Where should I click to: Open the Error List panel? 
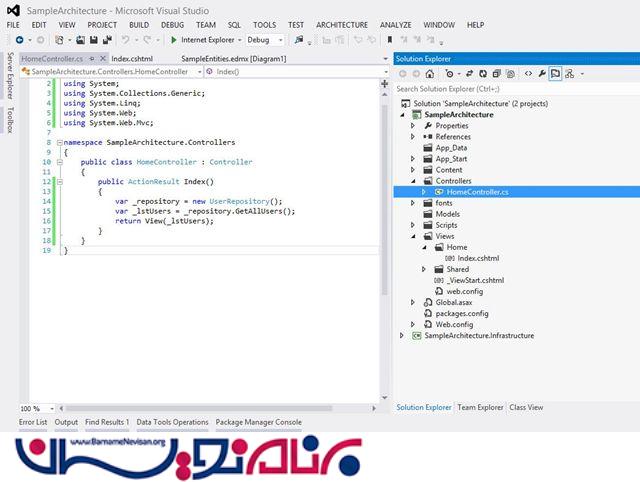tap(33, 423)
